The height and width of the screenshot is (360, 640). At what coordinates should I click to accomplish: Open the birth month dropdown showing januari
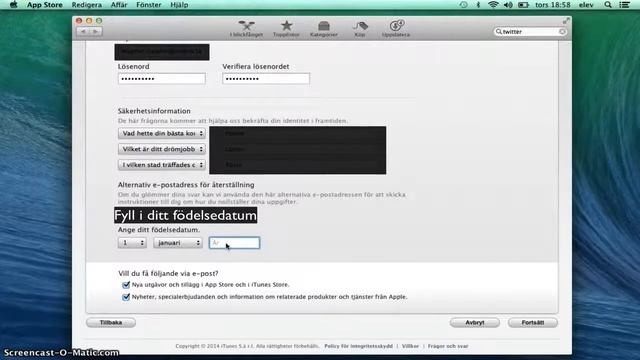click(x=178, y=243)
